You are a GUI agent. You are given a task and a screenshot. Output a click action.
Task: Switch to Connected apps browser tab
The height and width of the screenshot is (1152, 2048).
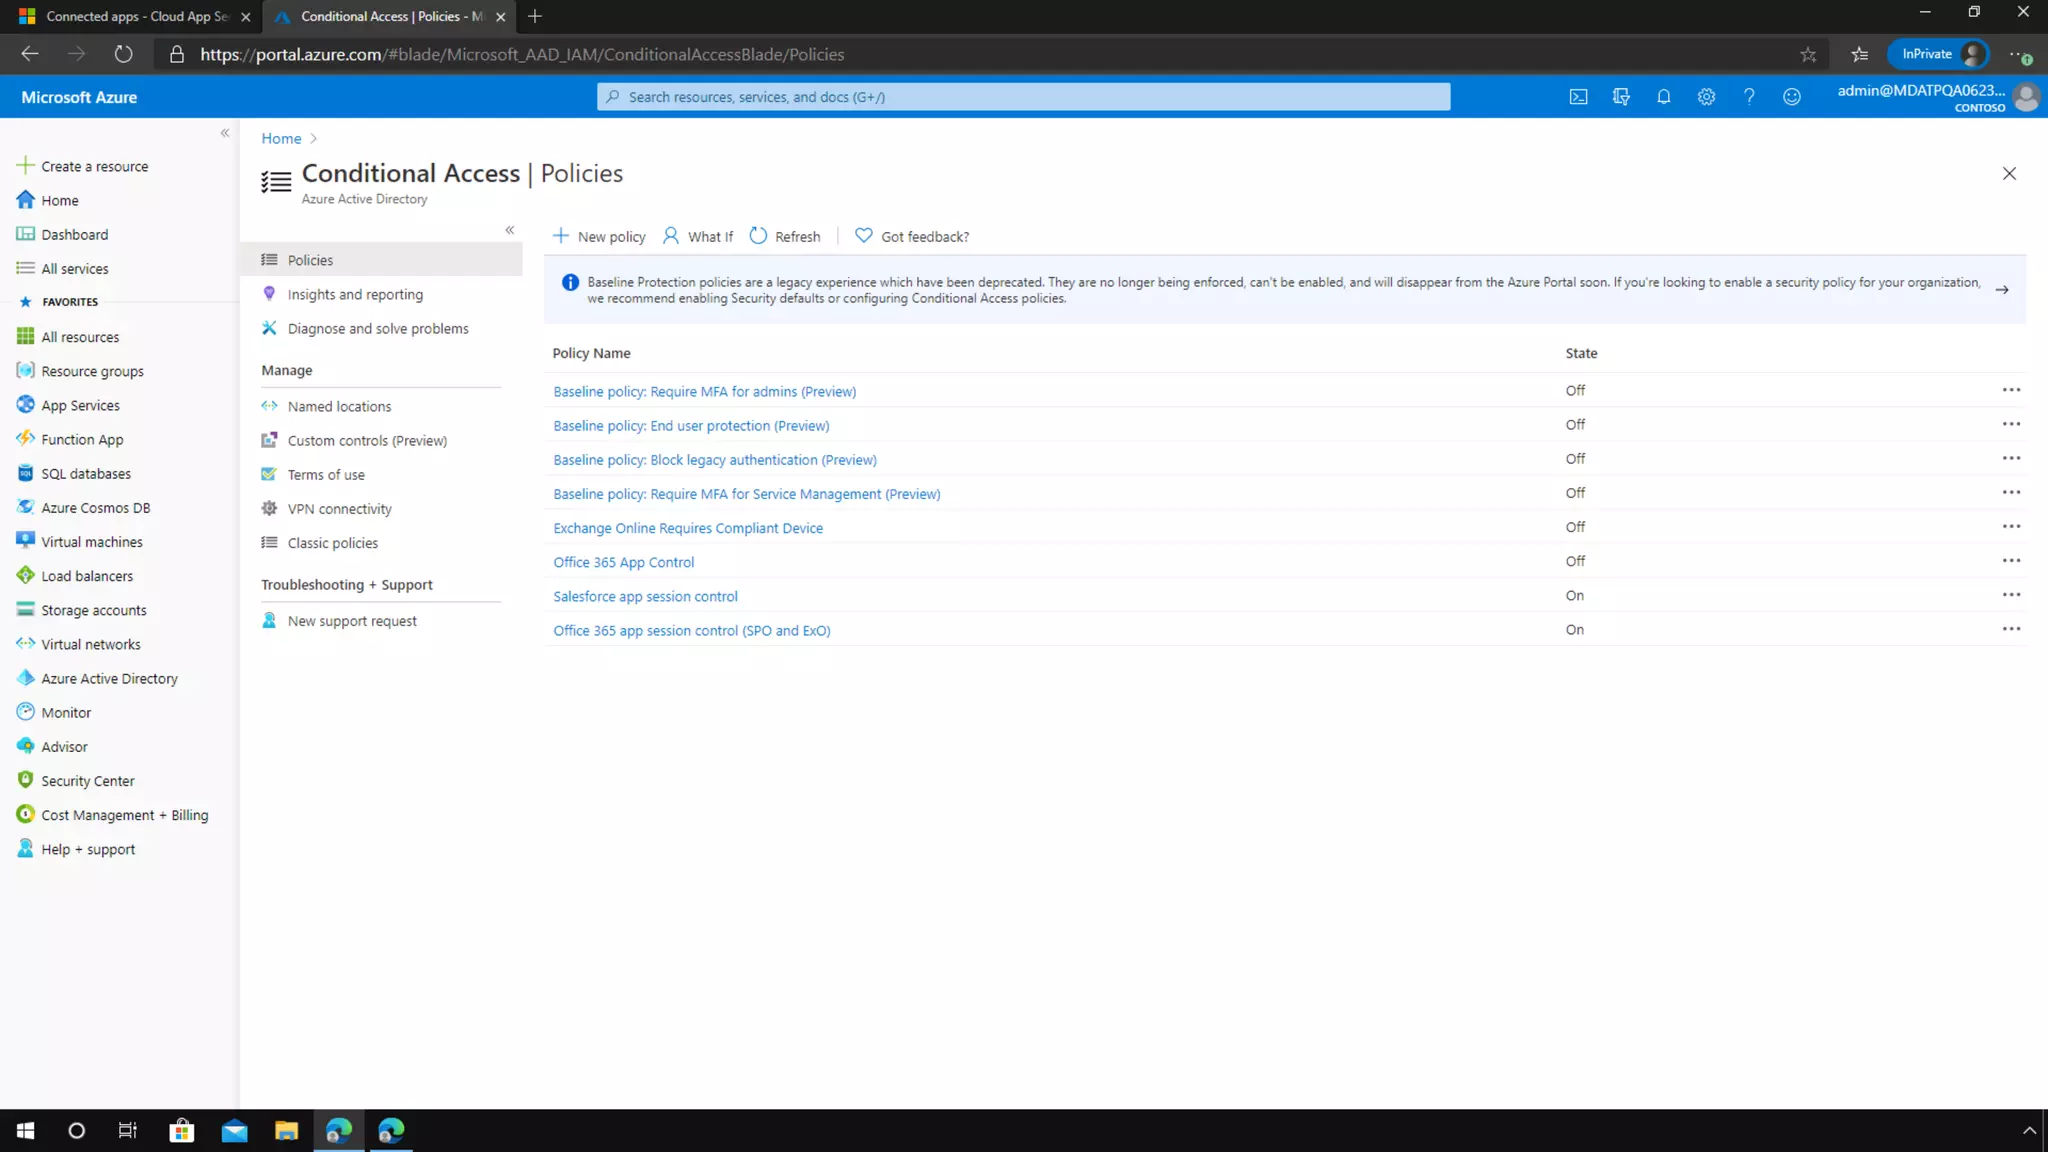click(x=130, y=16)
